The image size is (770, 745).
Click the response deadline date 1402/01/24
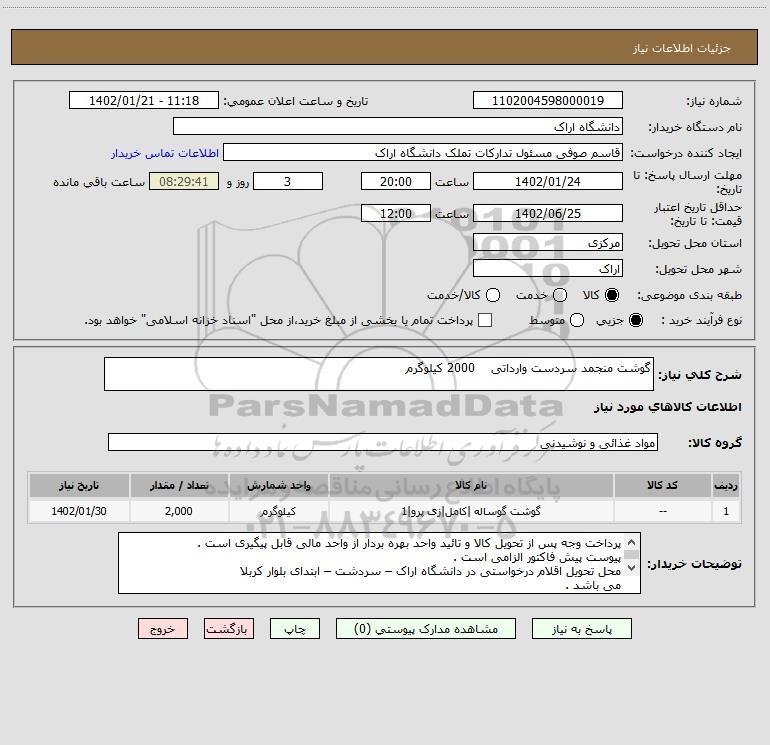coord(548,181)
